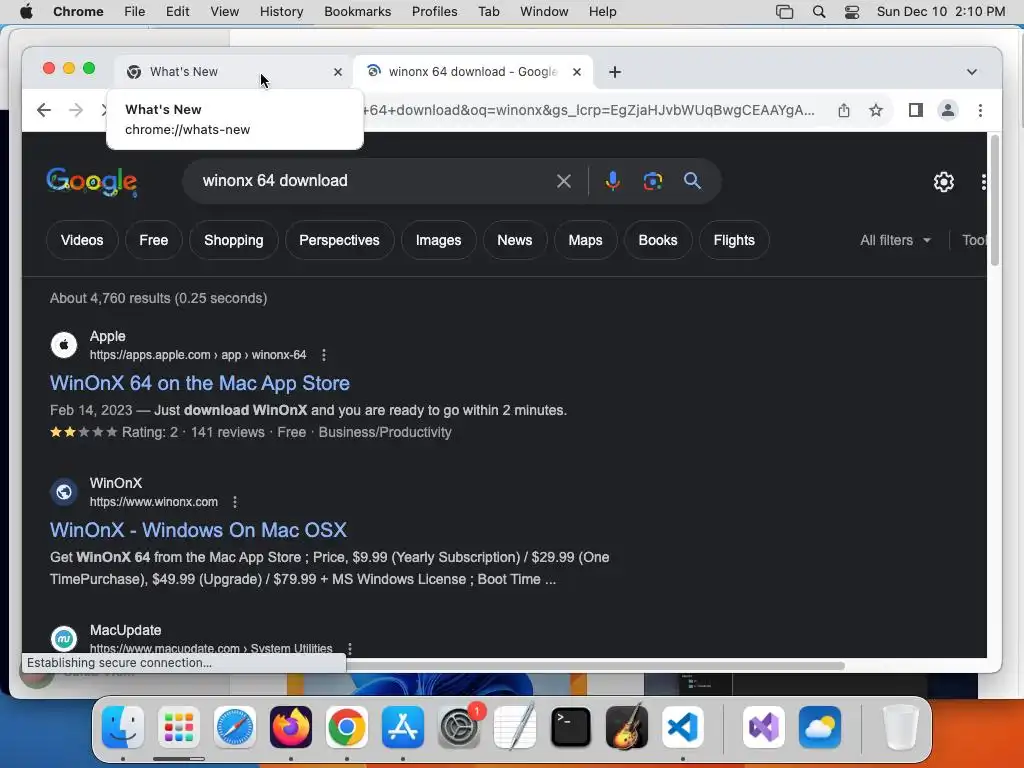1024x768 pixels.
Task: Open Chrome three-dot menu
Action: click(x=980, y=110)
